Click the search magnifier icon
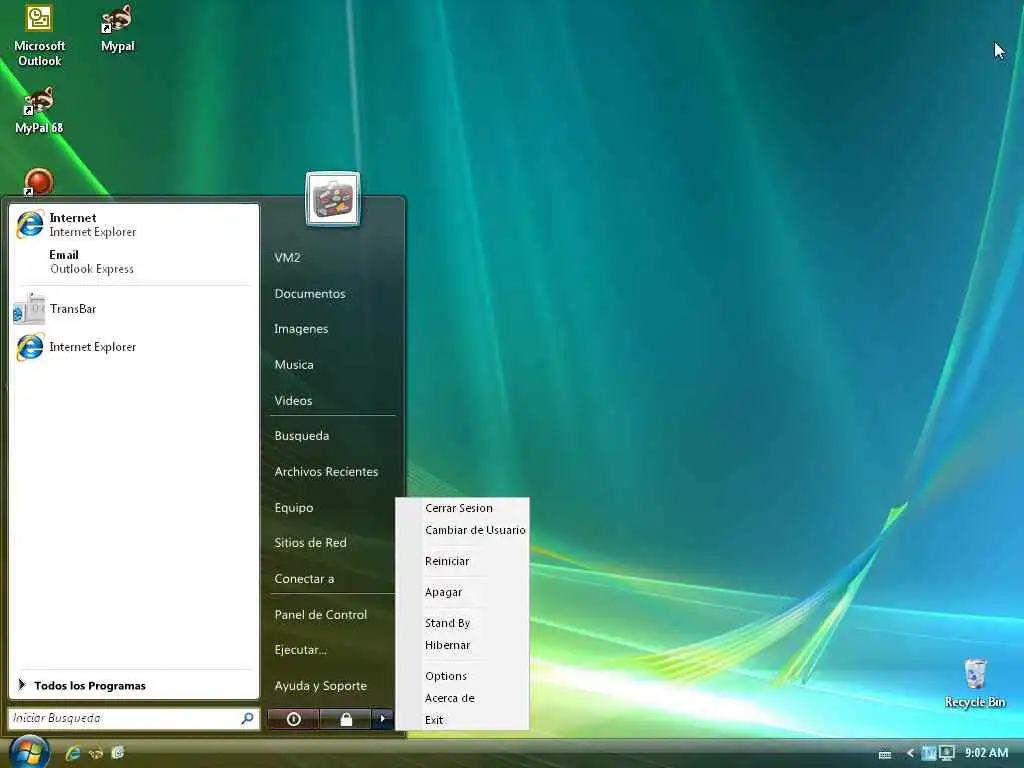Screen dimensions: 1024x768 click(248, 718)
